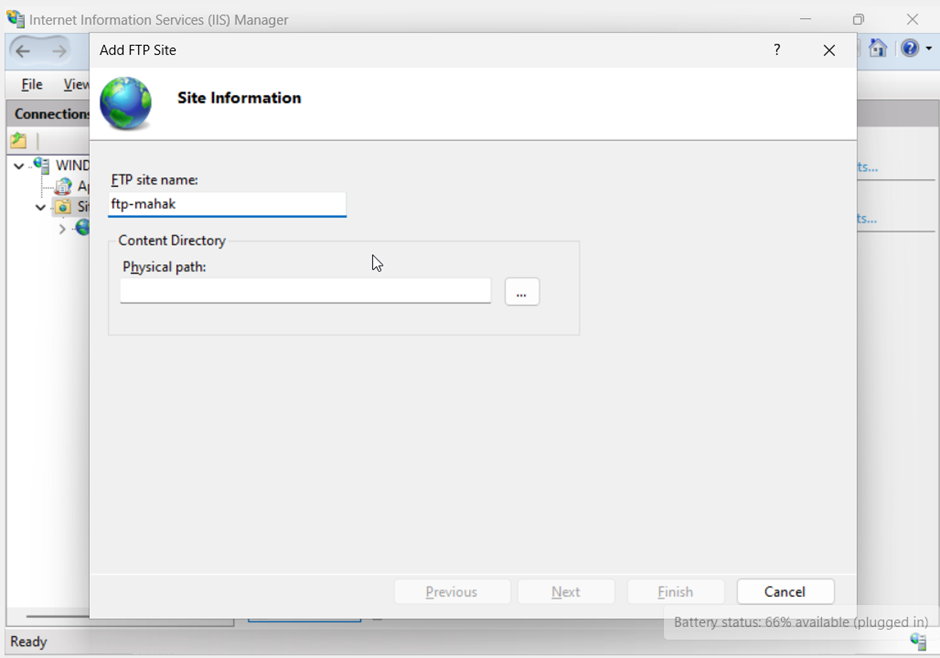Select the server icon in Connections tree
The width and height of the screenshot is (940, 658).
pos(41,165)
